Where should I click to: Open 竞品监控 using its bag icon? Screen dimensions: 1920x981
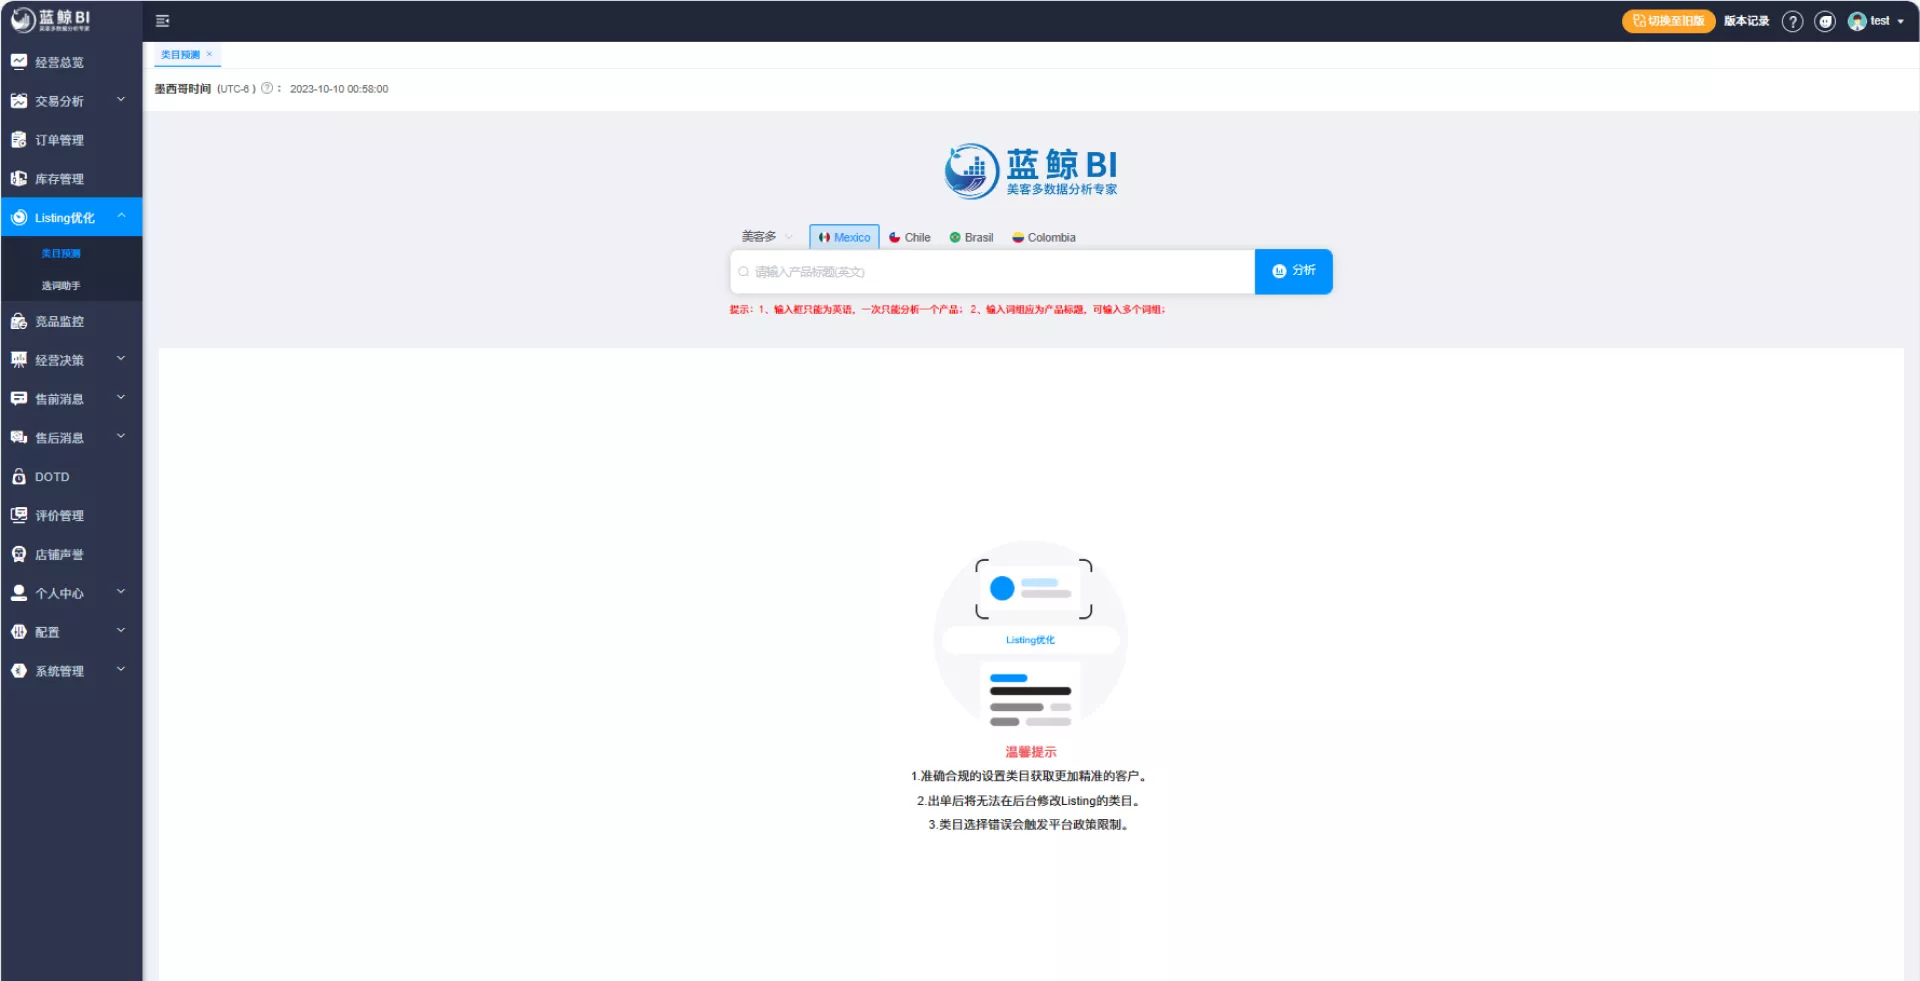(x=19, y=321)
